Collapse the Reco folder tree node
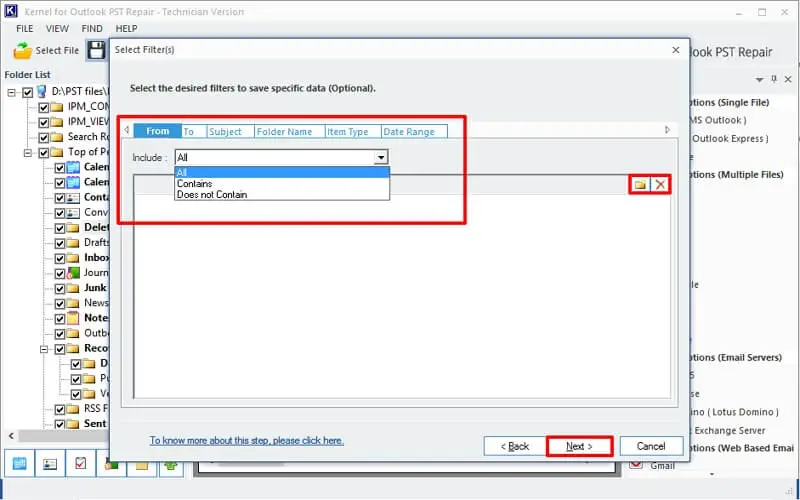Viewport: 800px width, 500px height. click(44, 349)
